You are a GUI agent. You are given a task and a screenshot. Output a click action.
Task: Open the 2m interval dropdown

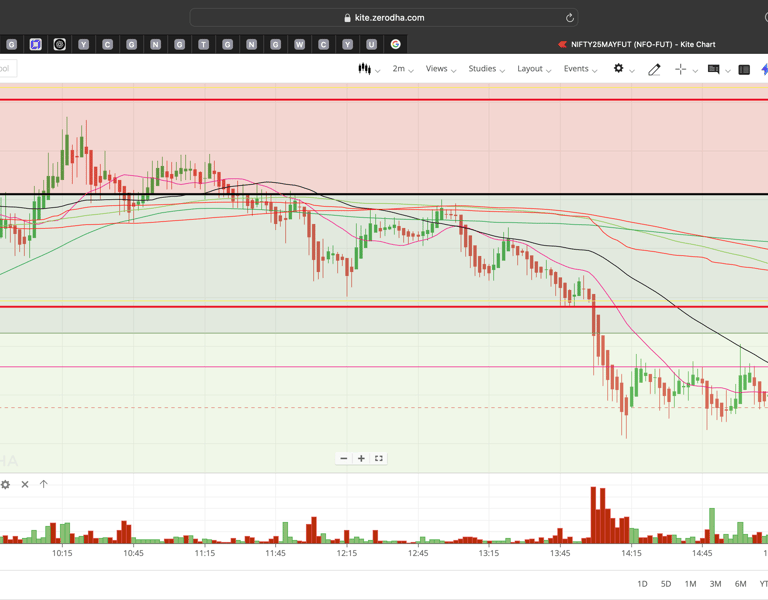[403, 69]
